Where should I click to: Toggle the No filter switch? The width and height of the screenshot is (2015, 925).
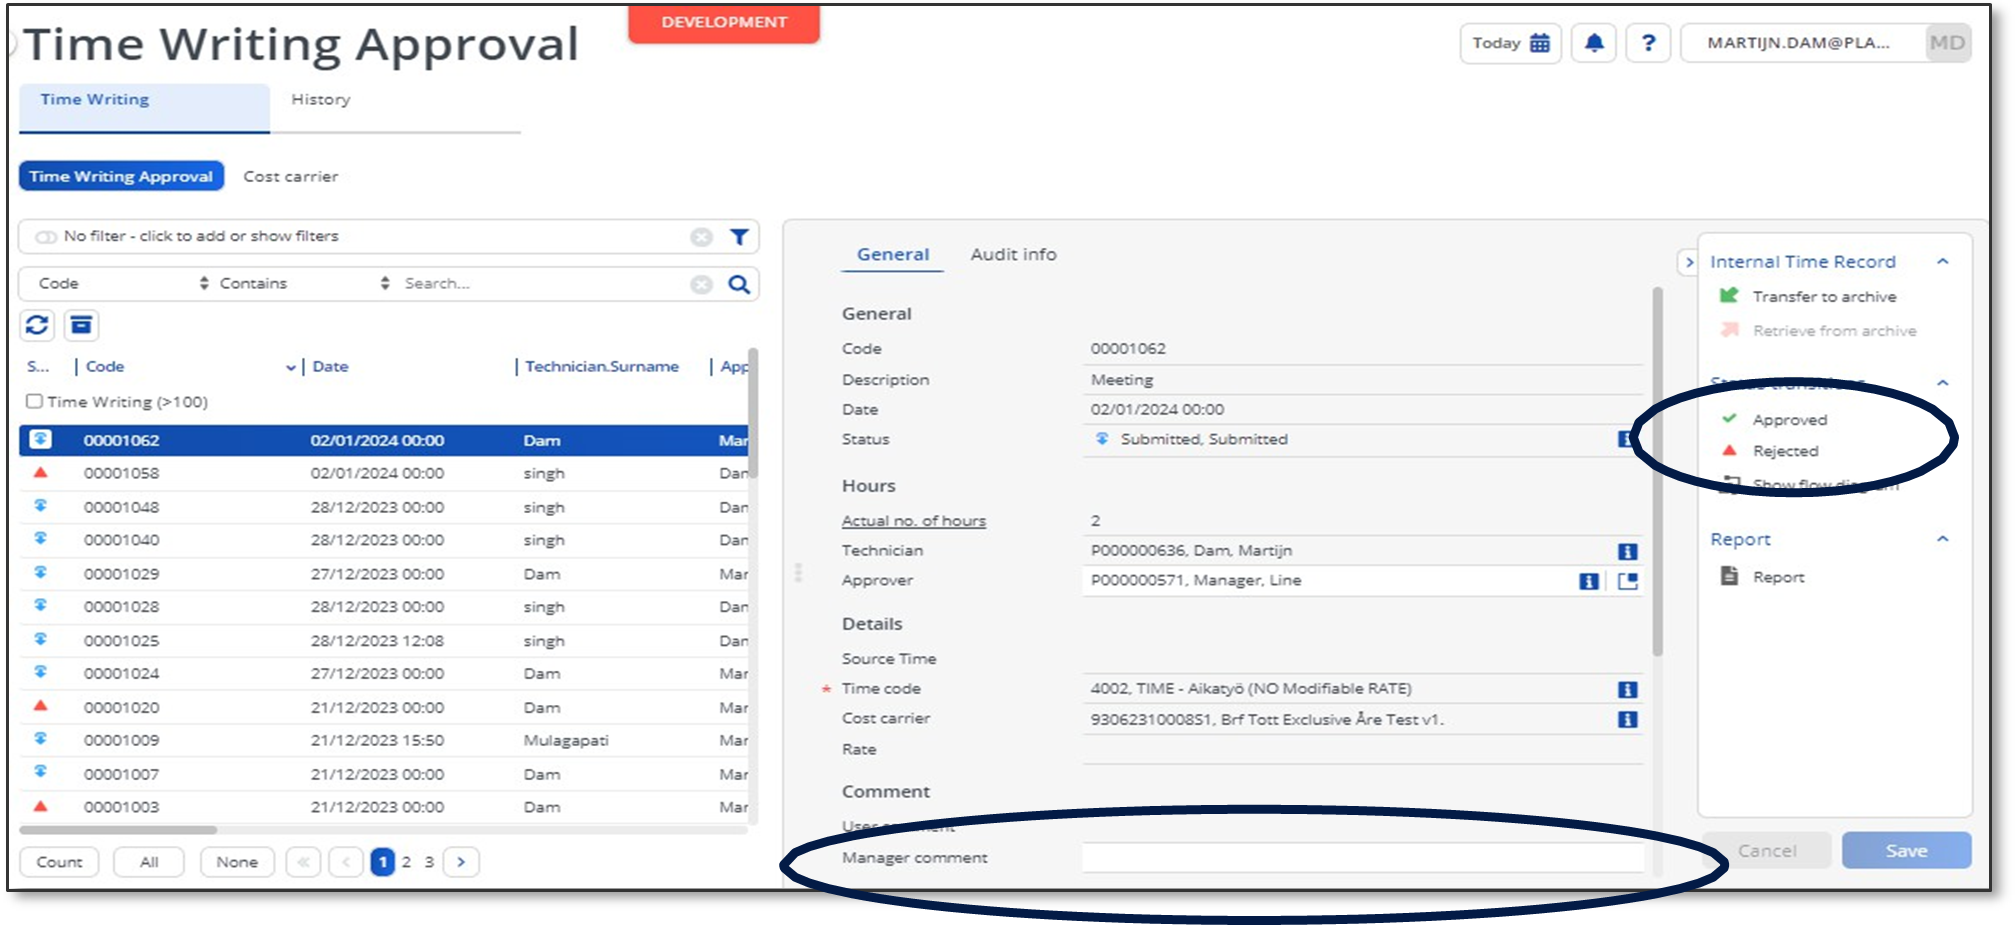[x=46, y=237]
